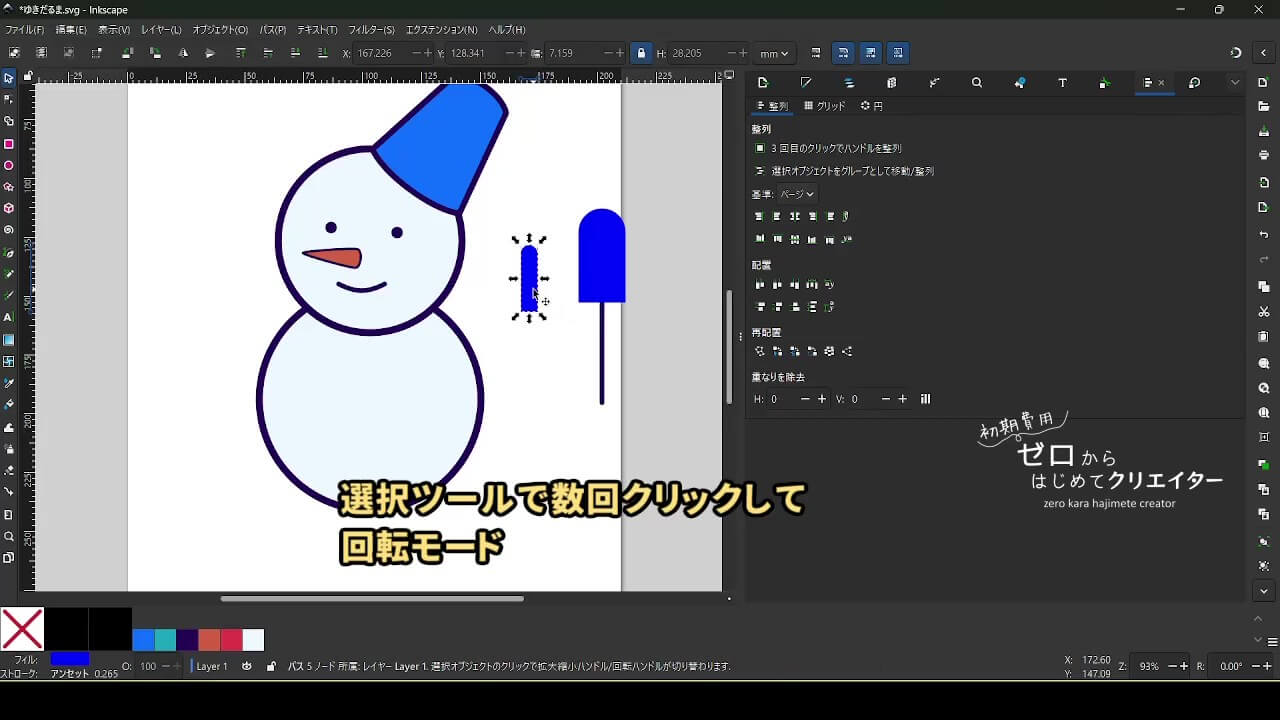Screen dimensions: 1280x720
Task: Select the Ellipse/Circle tool
Action: (x=9, y=166)
